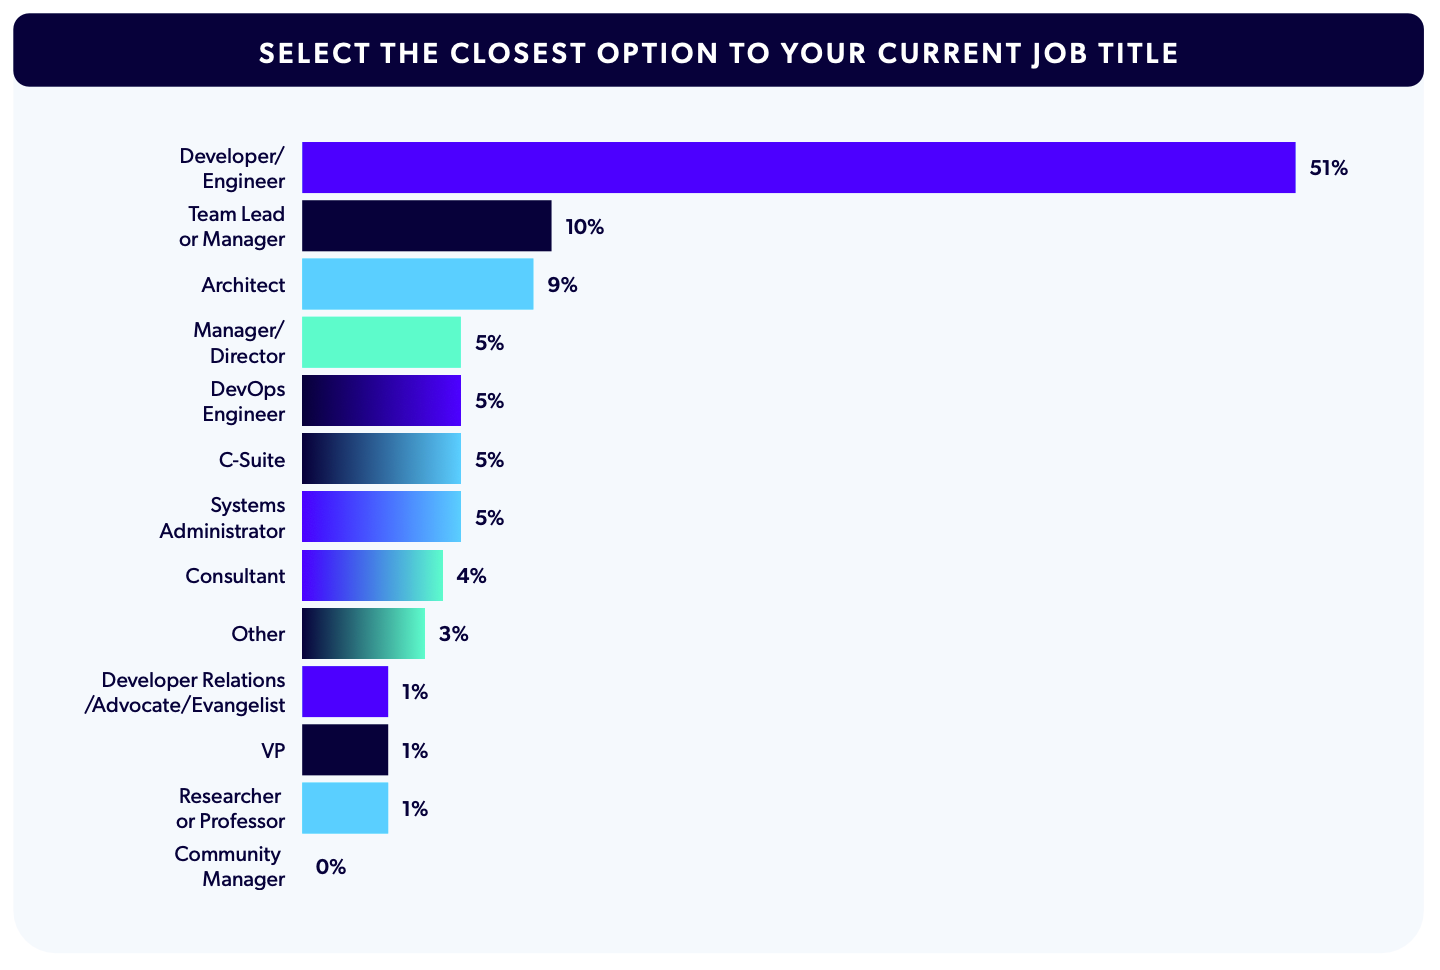Select the dark VP bar
The height and width of the screenshot is (970, 1440).
tap(344, 750)
